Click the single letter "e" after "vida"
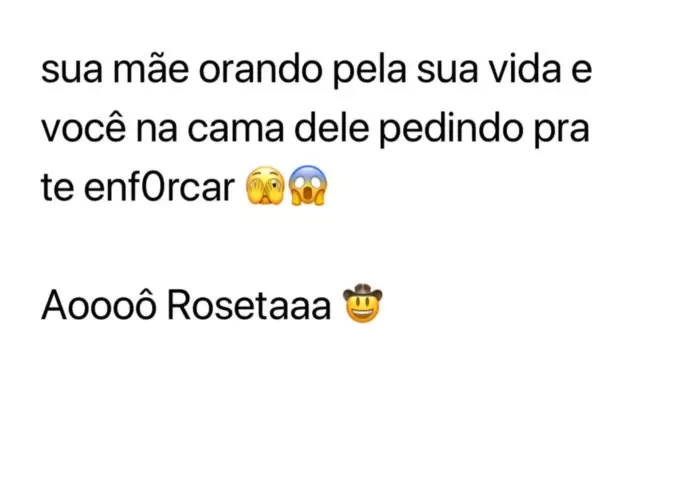 (582, 71)
